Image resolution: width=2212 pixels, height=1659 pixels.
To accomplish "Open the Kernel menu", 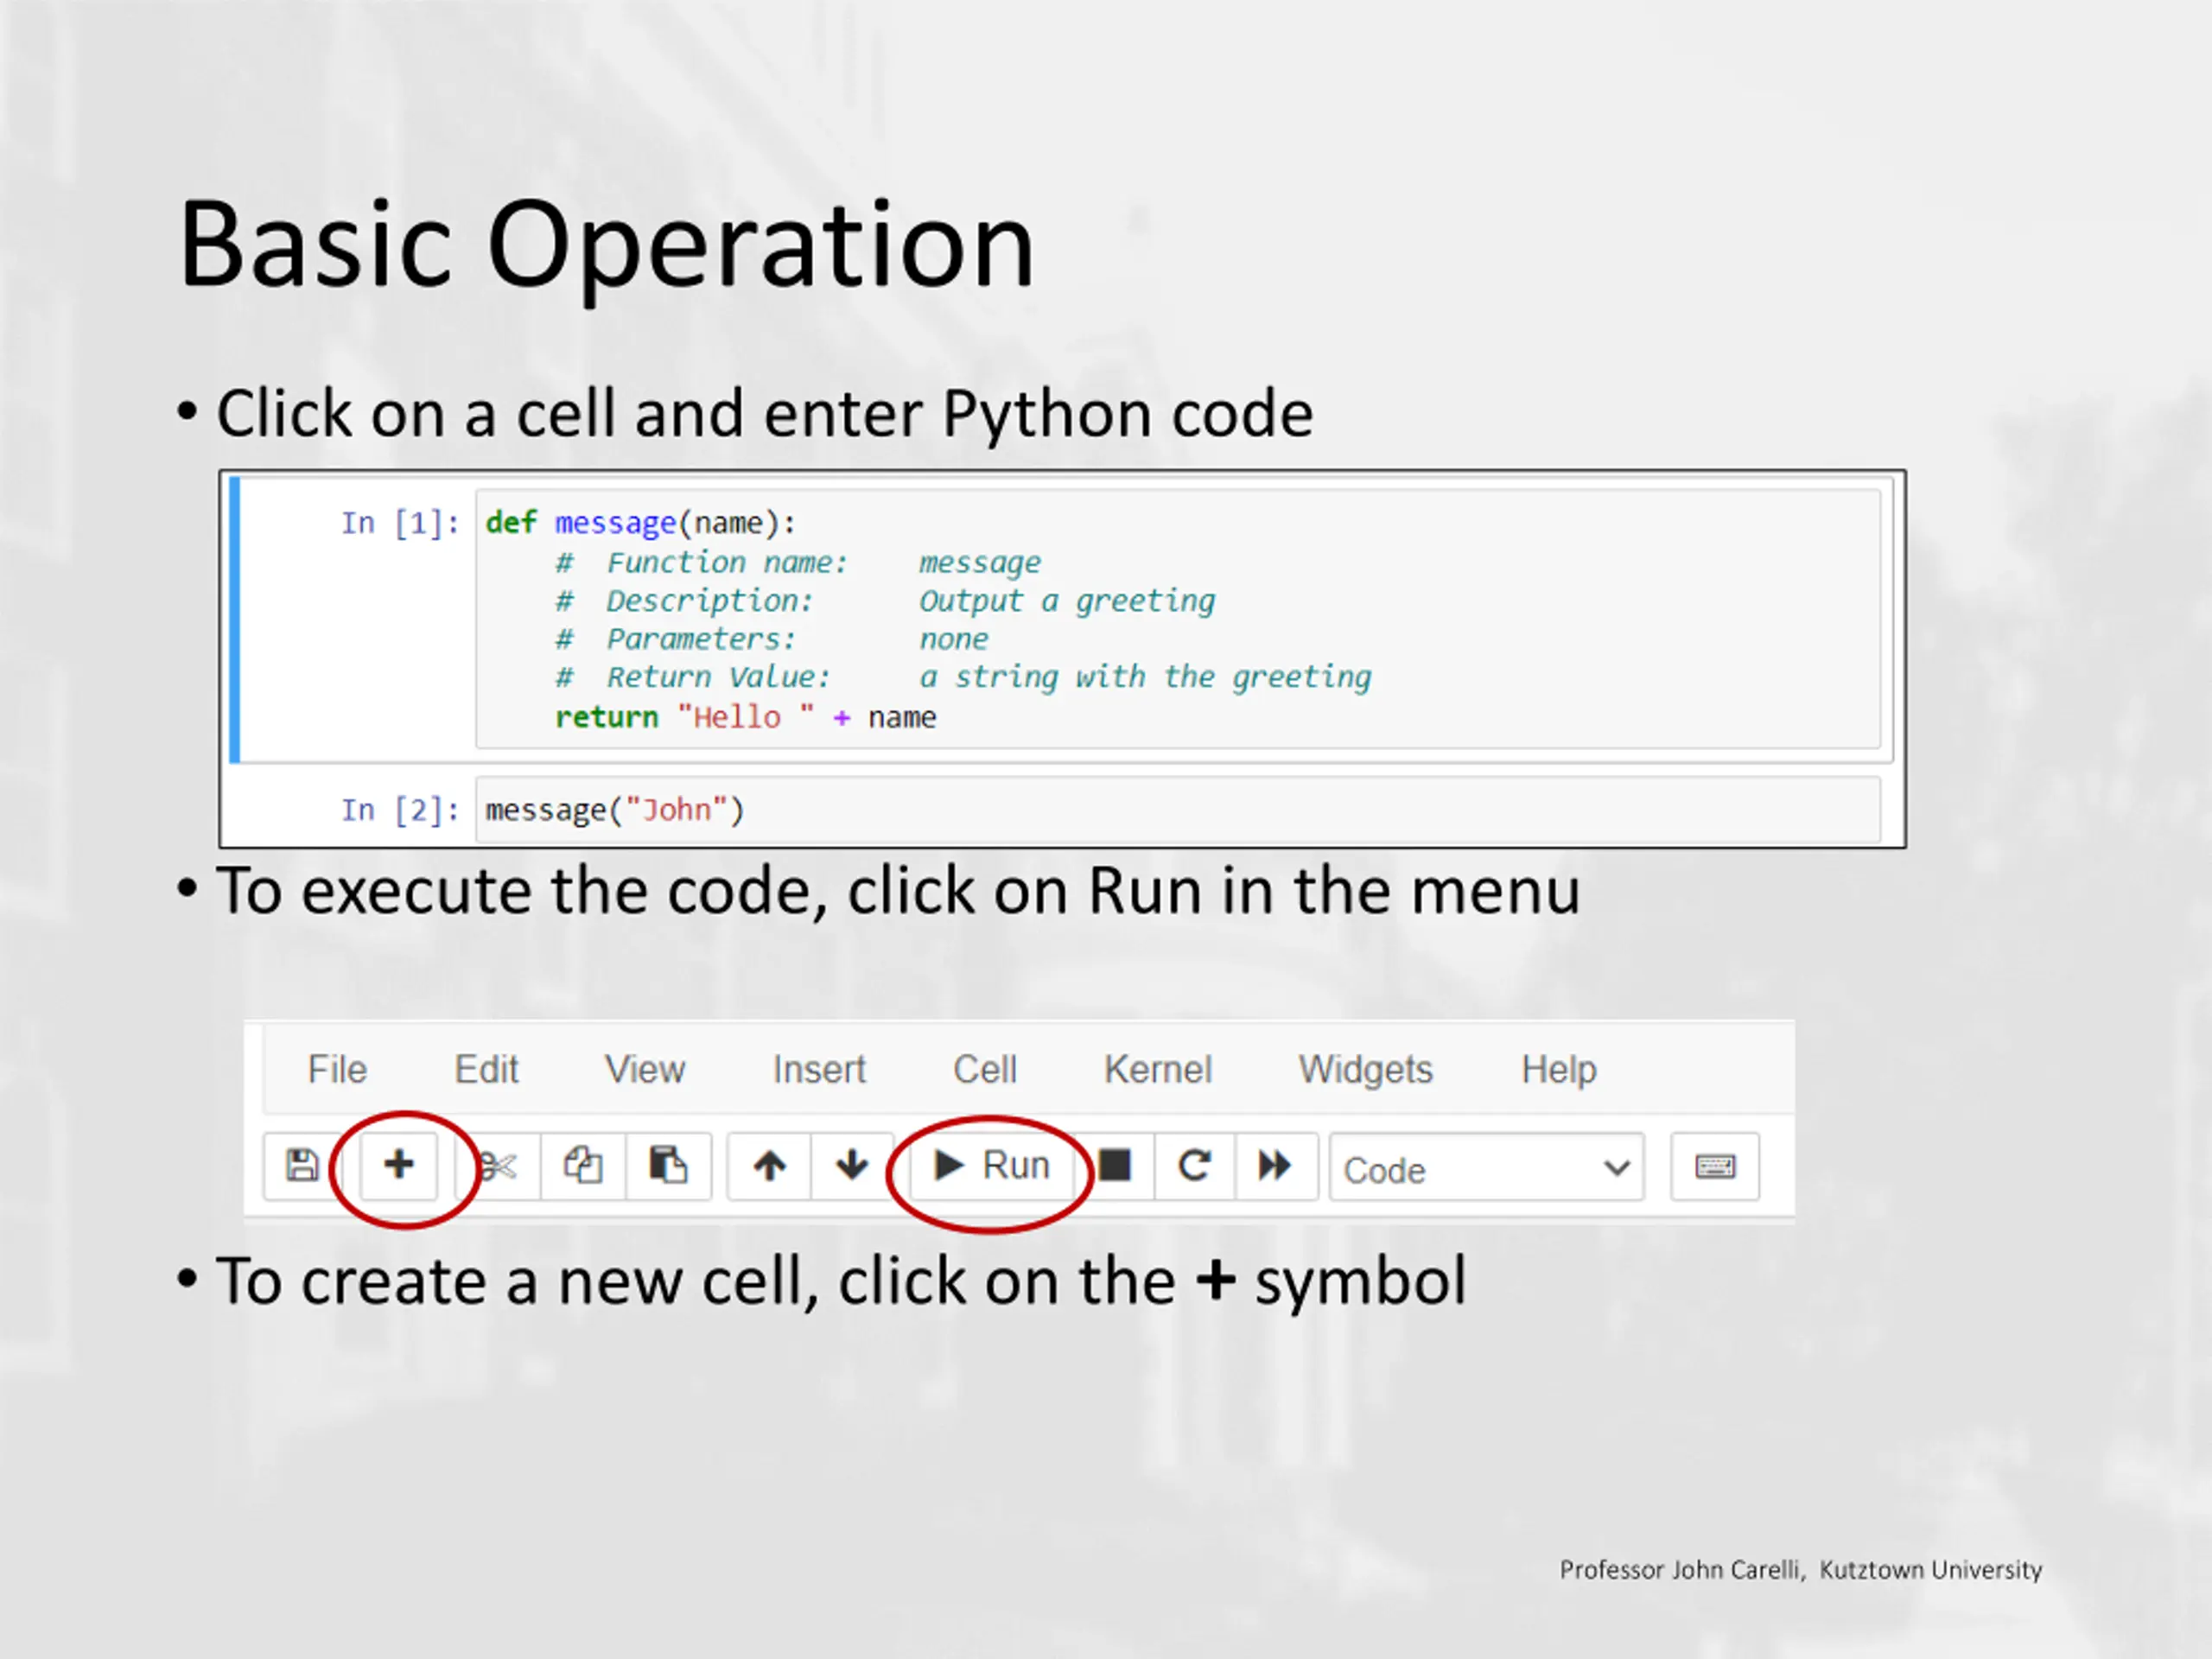I will coord(1158,1070).
